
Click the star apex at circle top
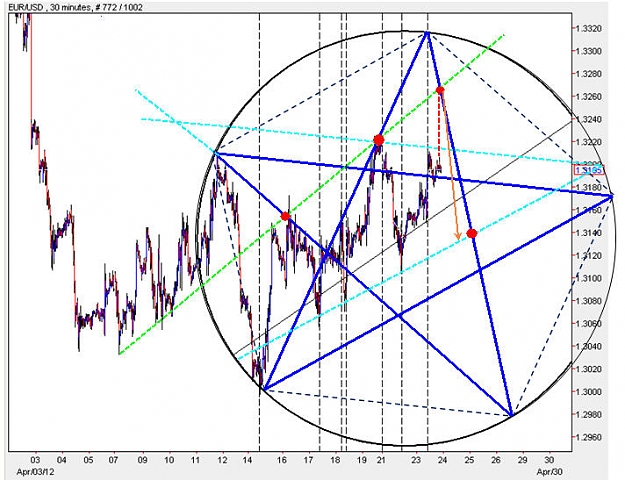(427, 32)
